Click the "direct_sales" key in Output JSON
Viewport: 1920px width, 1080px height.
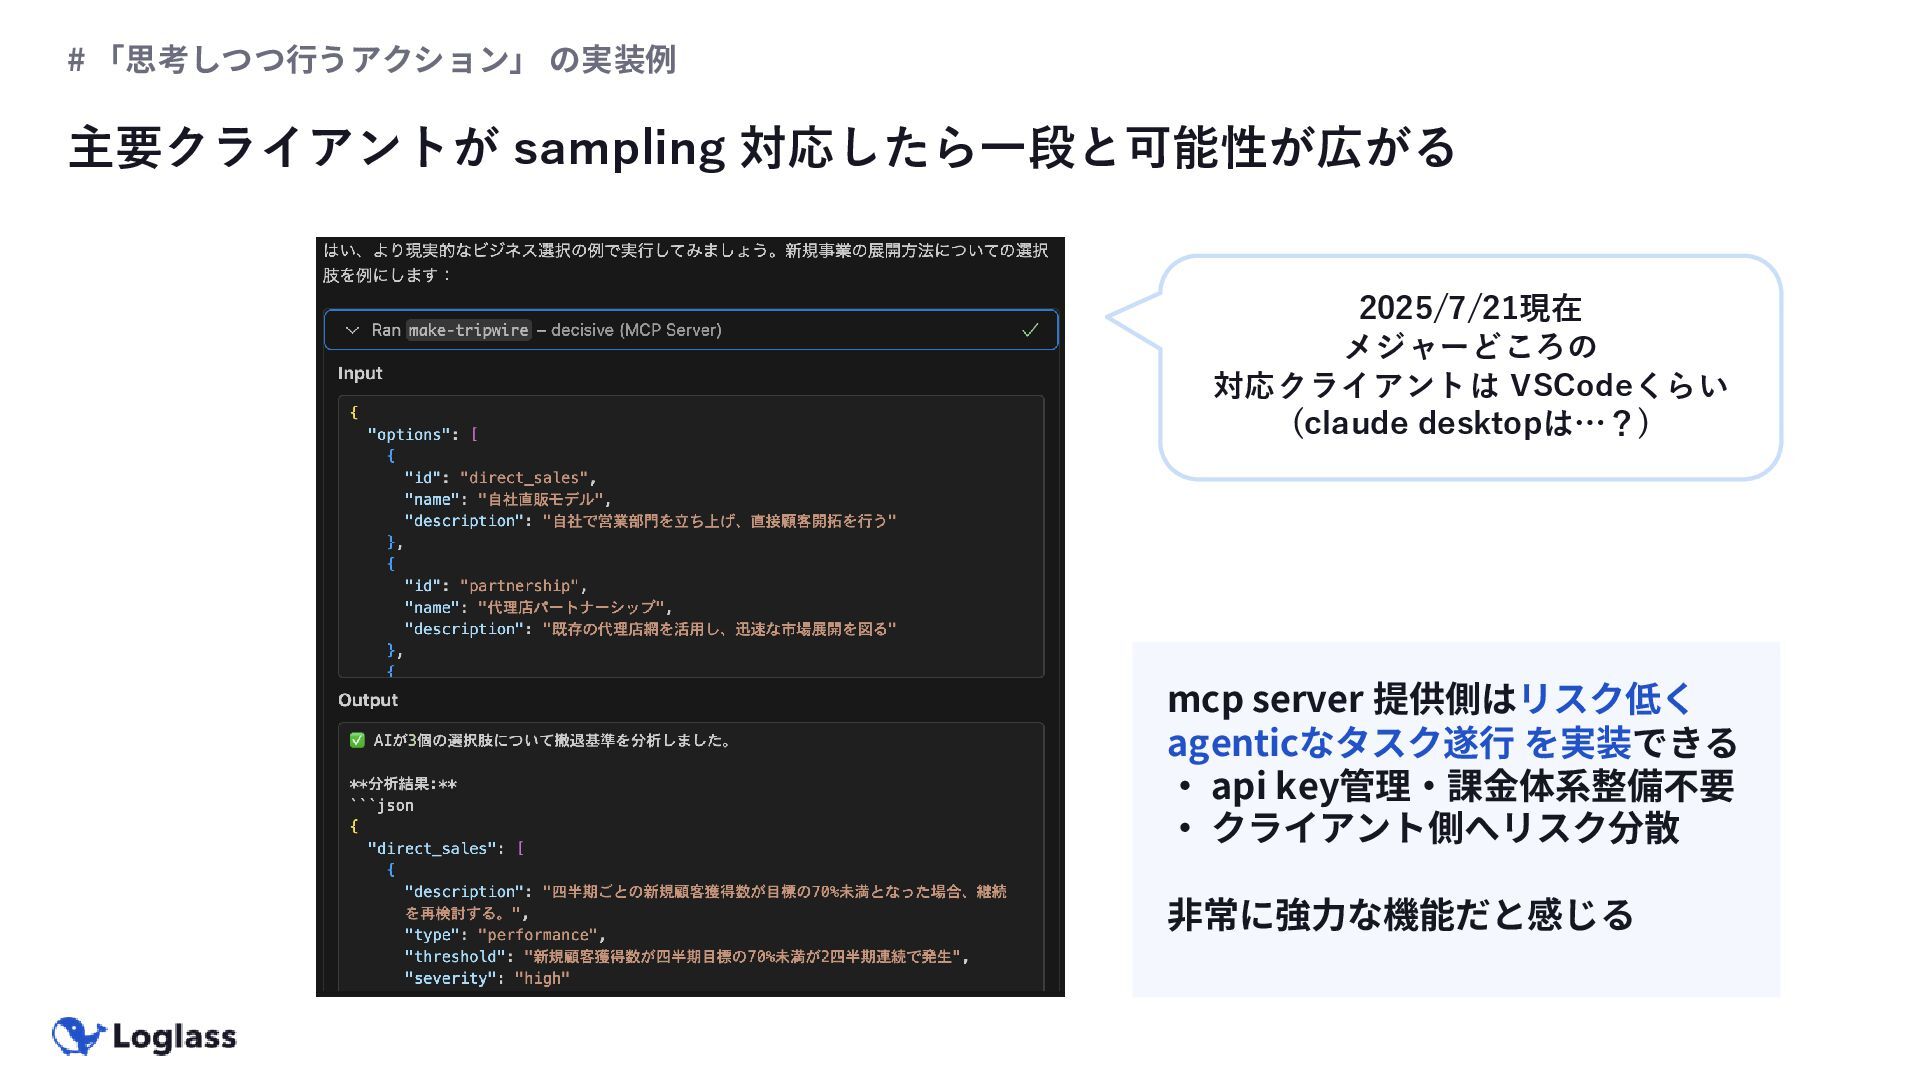(432, 848)
